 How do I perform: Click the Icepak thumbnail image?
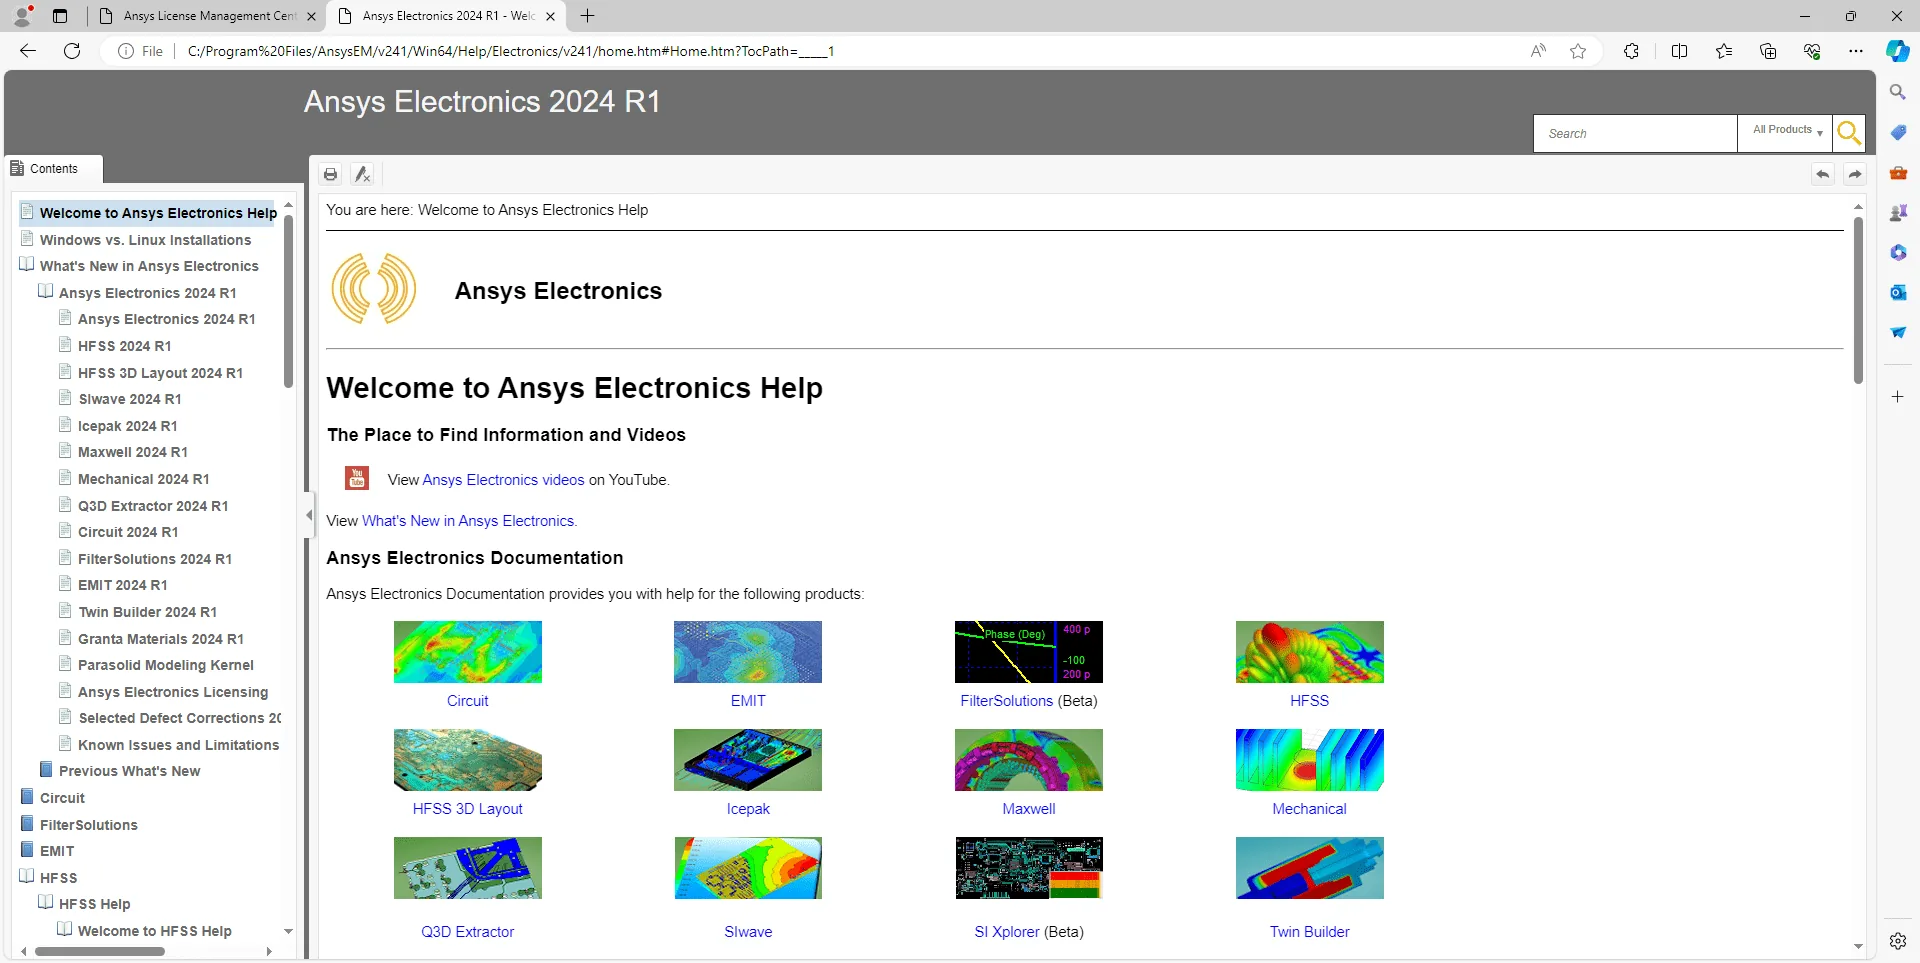coord(748,760)
